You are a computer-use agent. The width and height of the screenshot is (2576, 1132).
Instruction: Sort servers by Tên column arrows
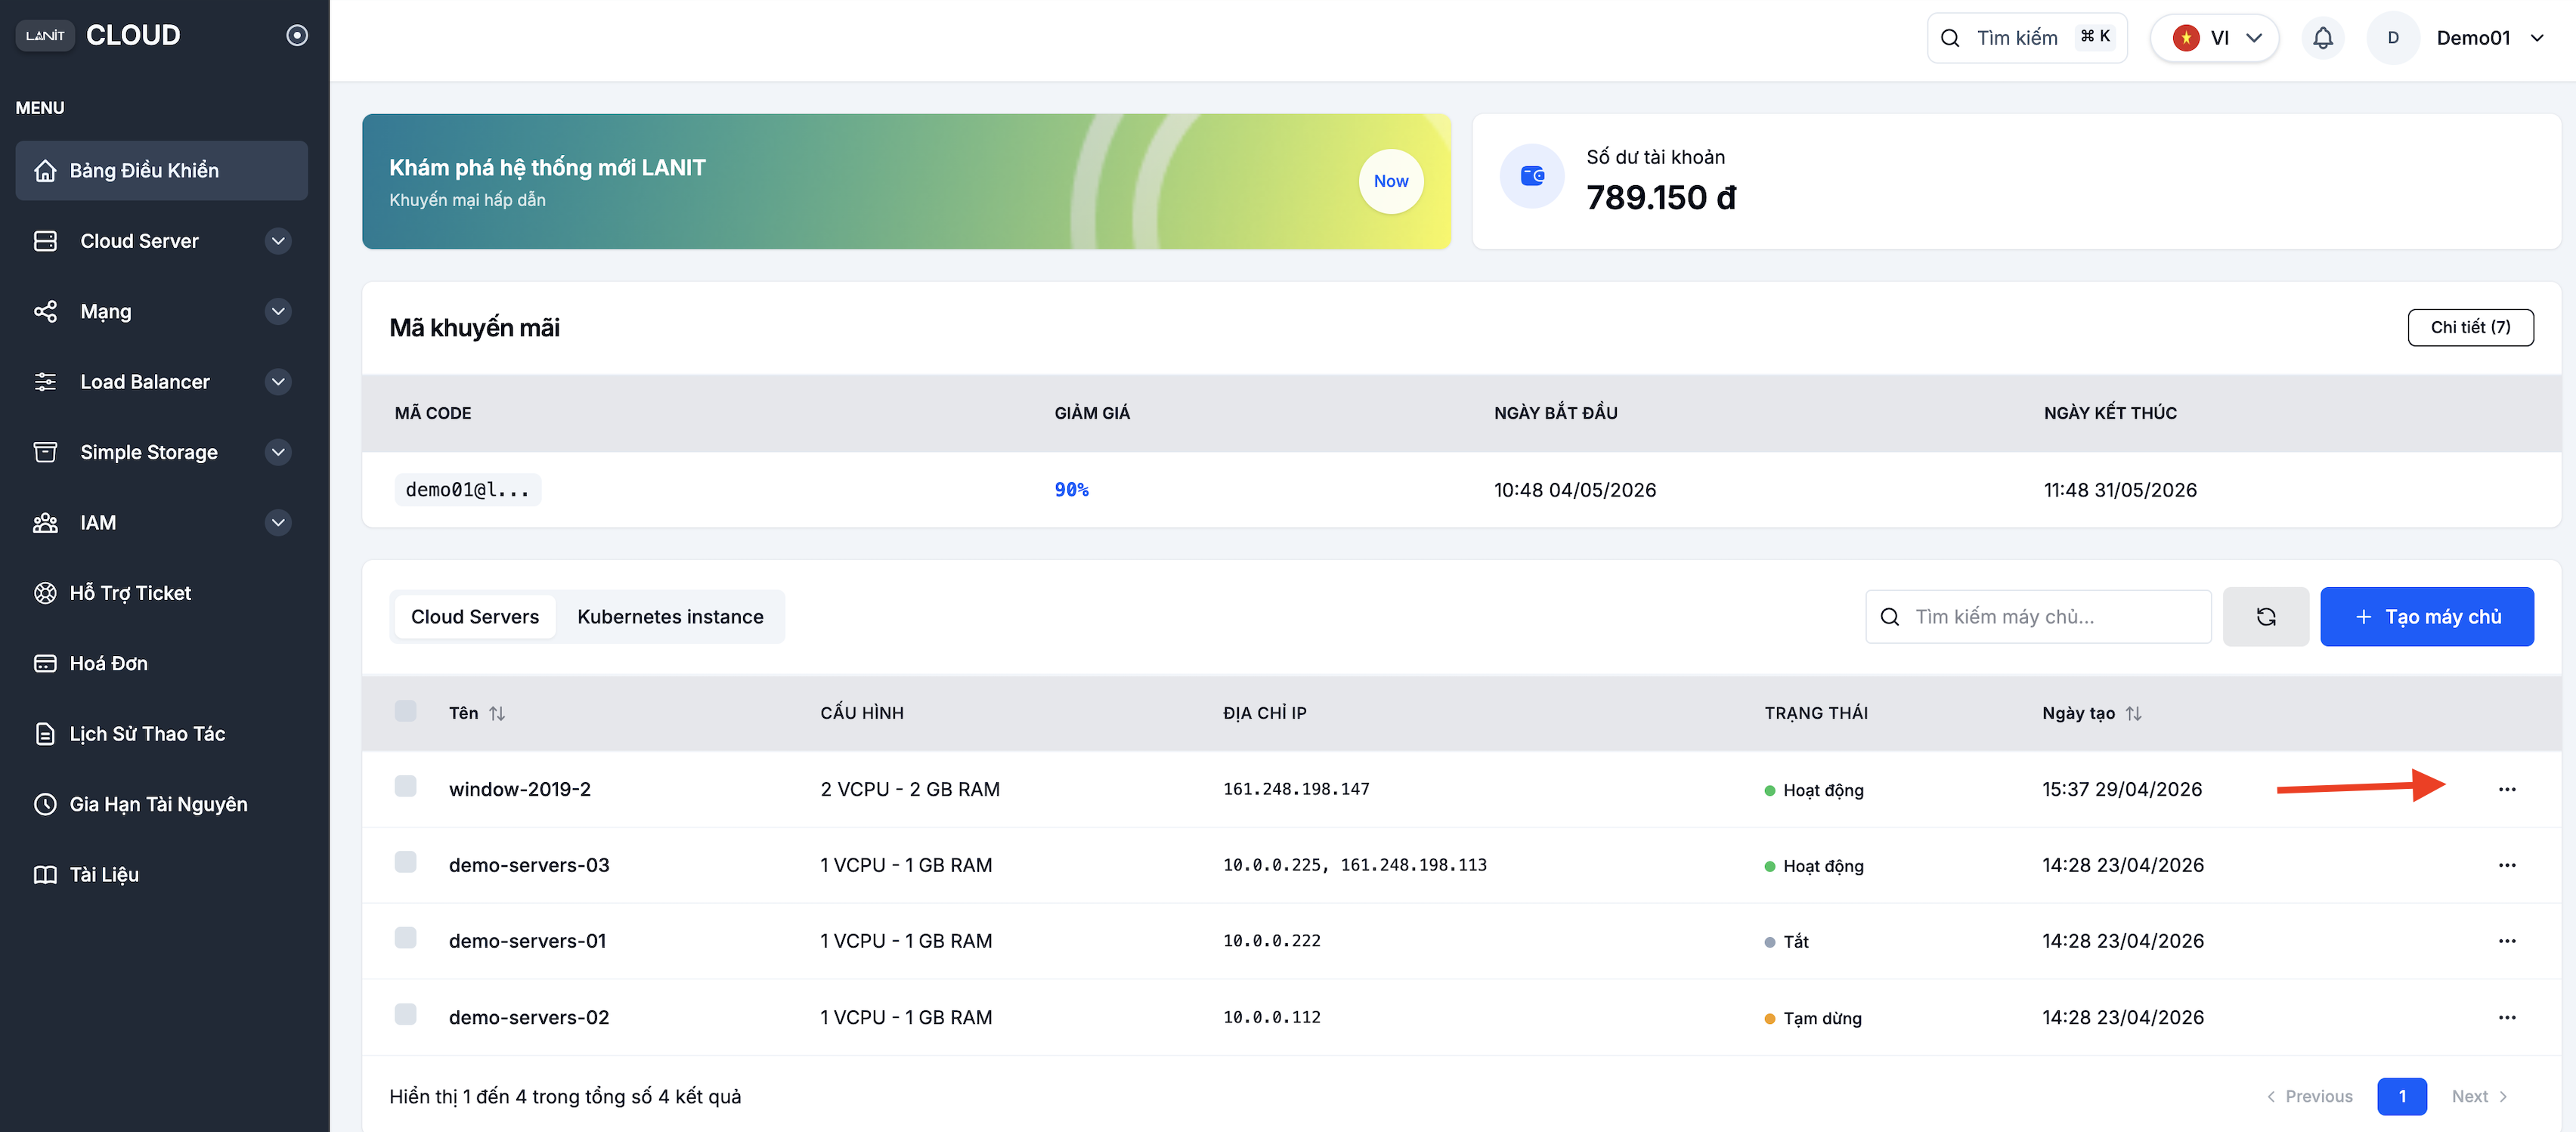(497, 713)
